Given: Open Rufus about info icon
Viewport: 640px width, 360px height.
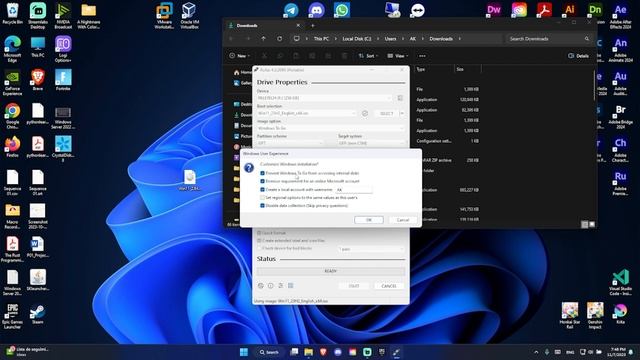Looking at the screenshot, I should (271, 286).
